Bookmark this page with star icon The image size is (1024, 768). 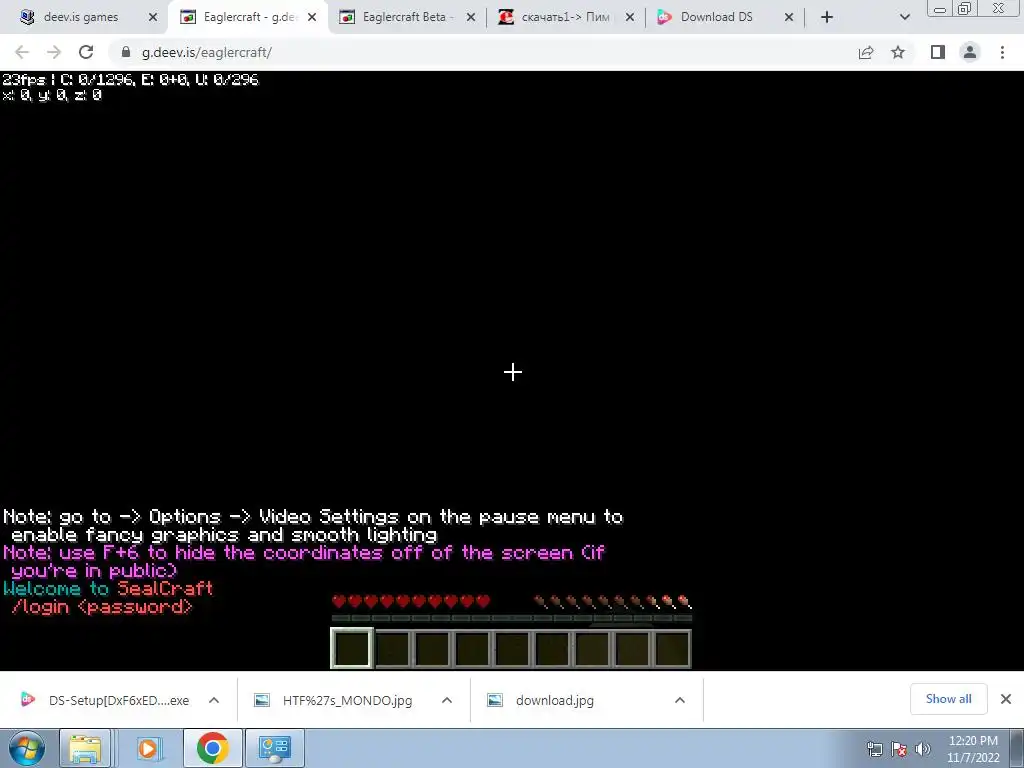pos(898,52)
